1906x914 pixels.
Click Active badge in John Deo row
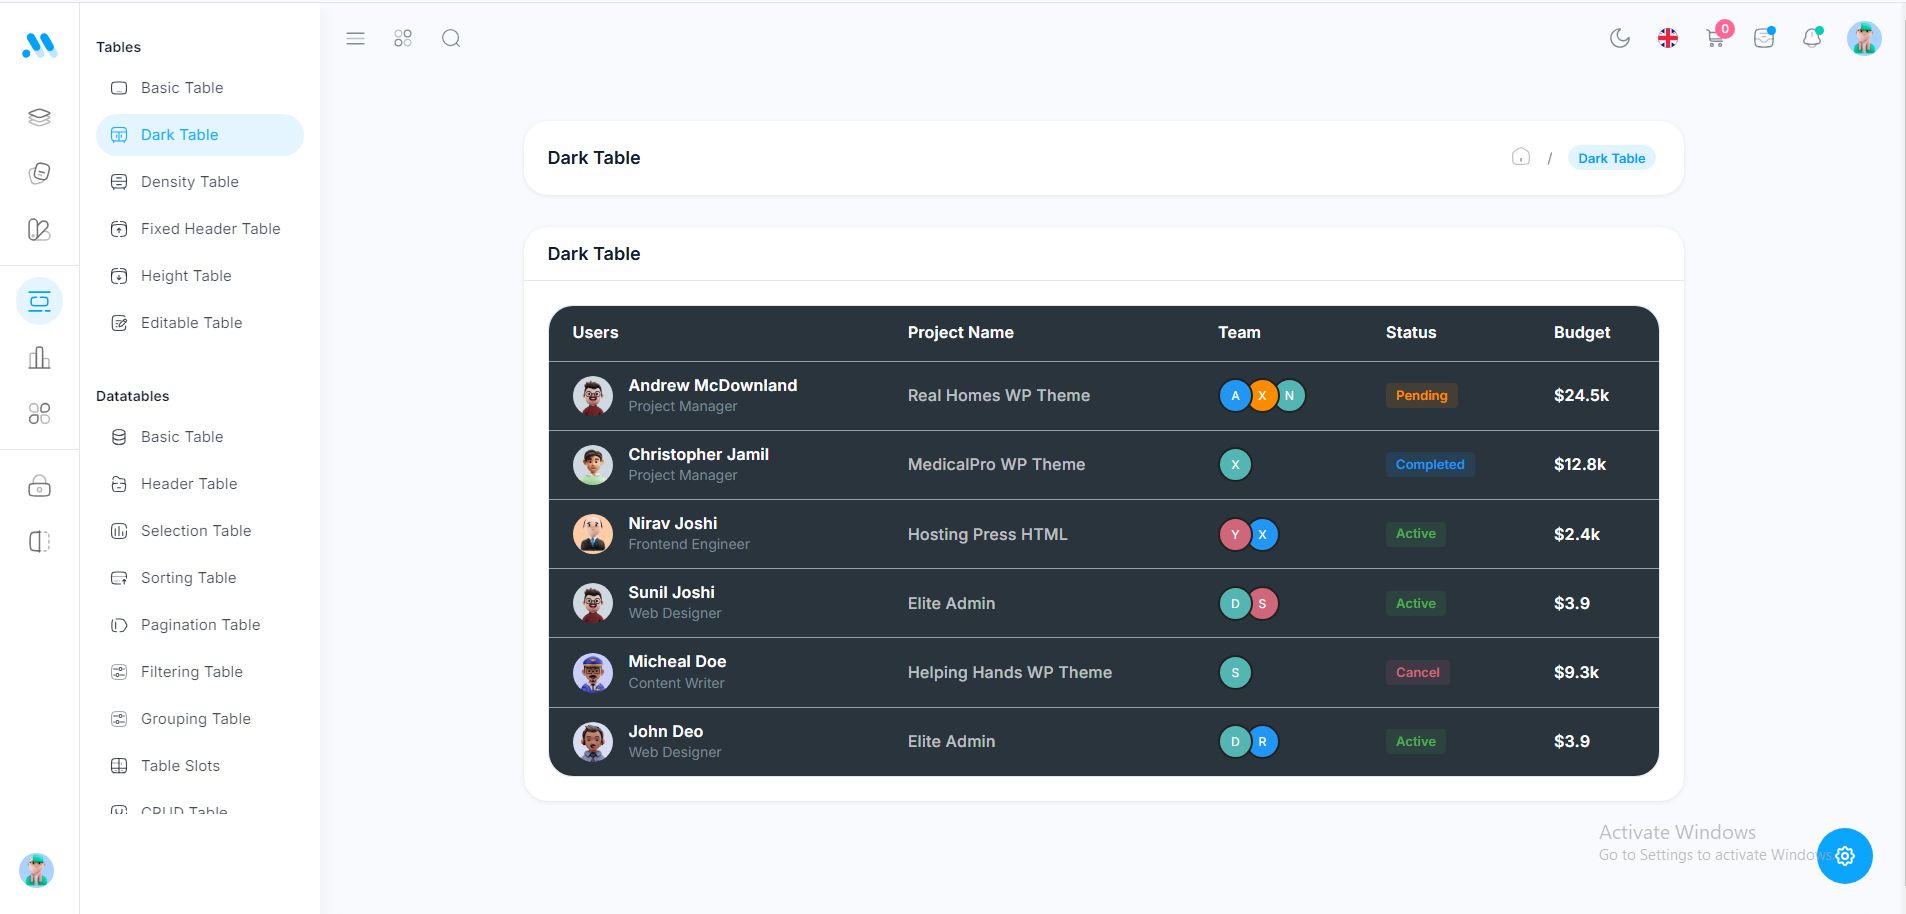point(1415,741)
